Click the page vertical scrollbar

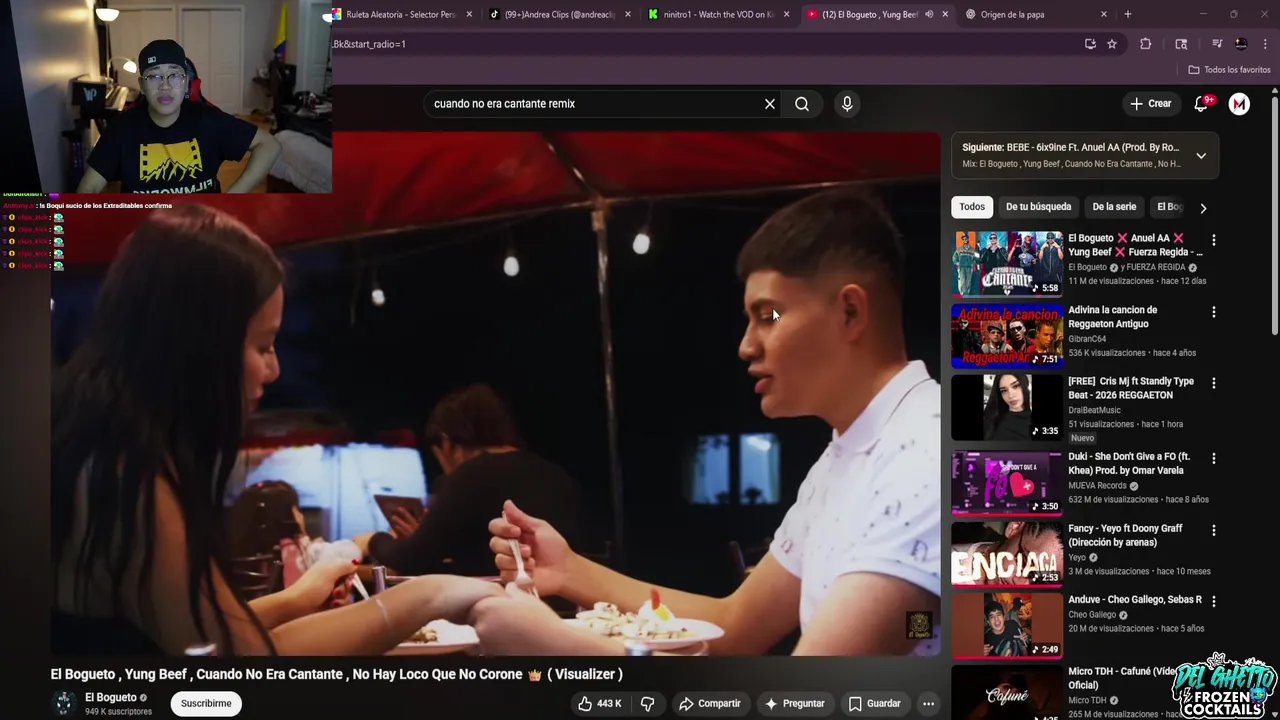point(1274,215)
